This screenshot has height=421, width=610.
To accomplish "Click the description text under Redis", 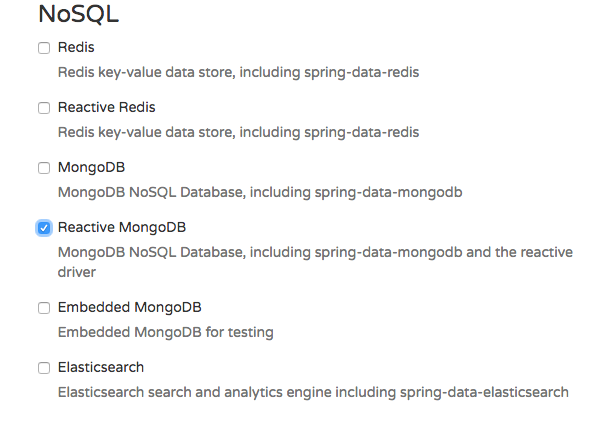I will coord(238,72).
